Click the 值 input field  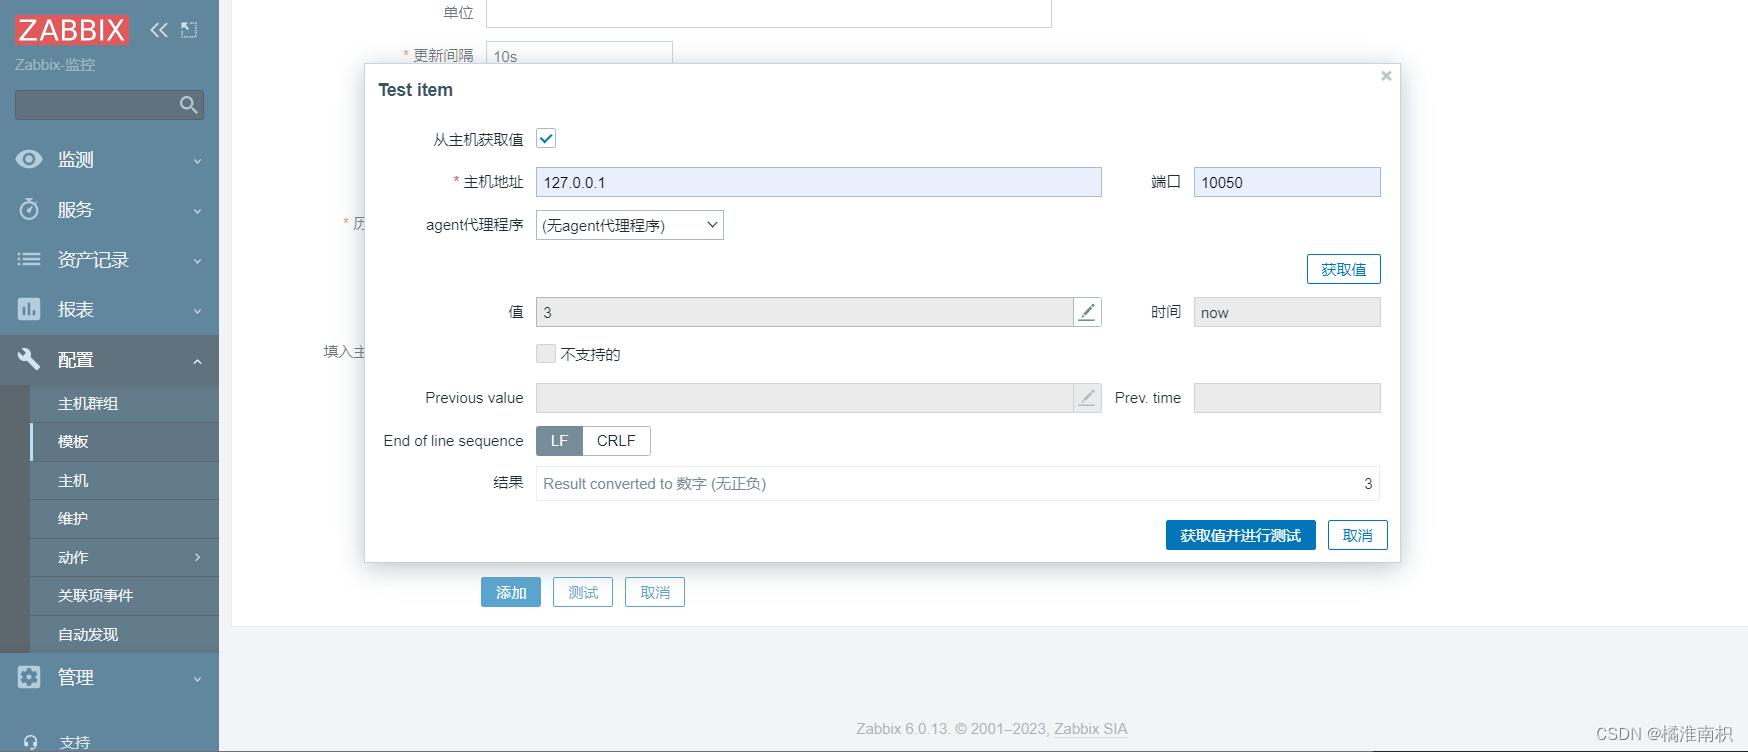click(805, 312)
